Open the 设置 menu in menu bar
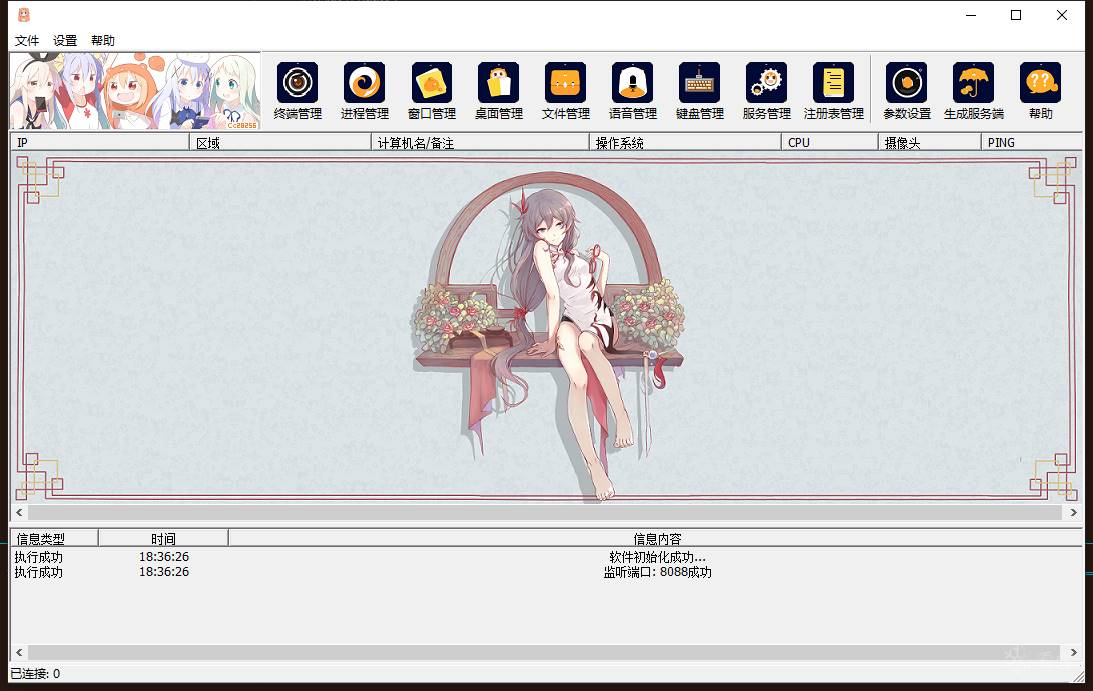Viewport: 1093px width, 691px height. (x=65, y=41)
